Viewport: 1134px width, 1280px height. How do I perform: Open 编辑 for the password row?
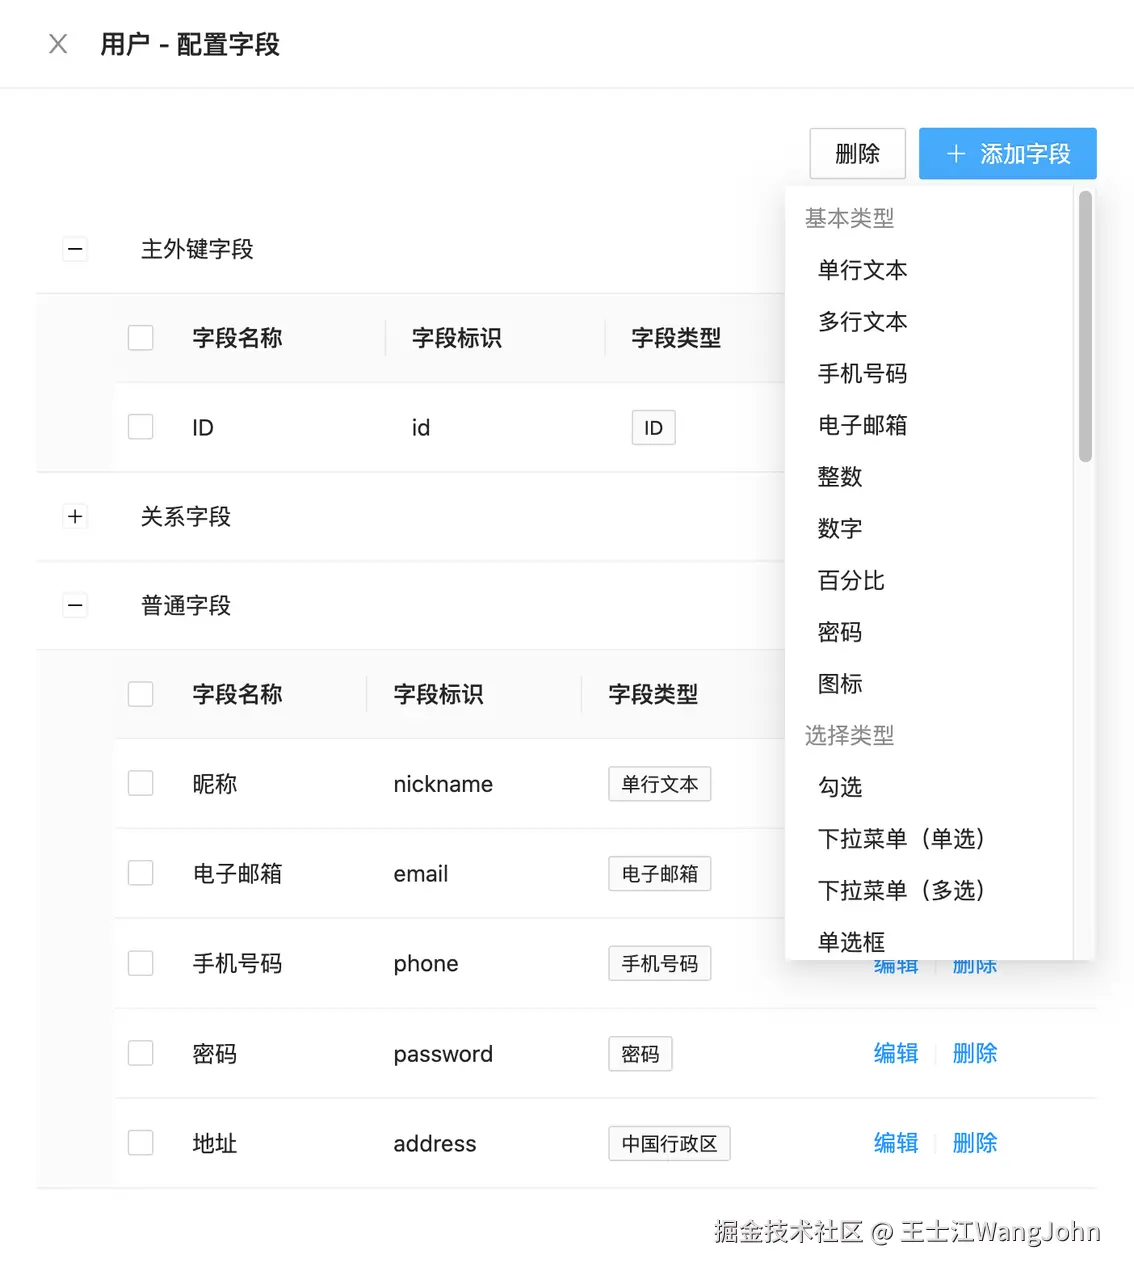pyautogui.click(x=895, y=1053)
